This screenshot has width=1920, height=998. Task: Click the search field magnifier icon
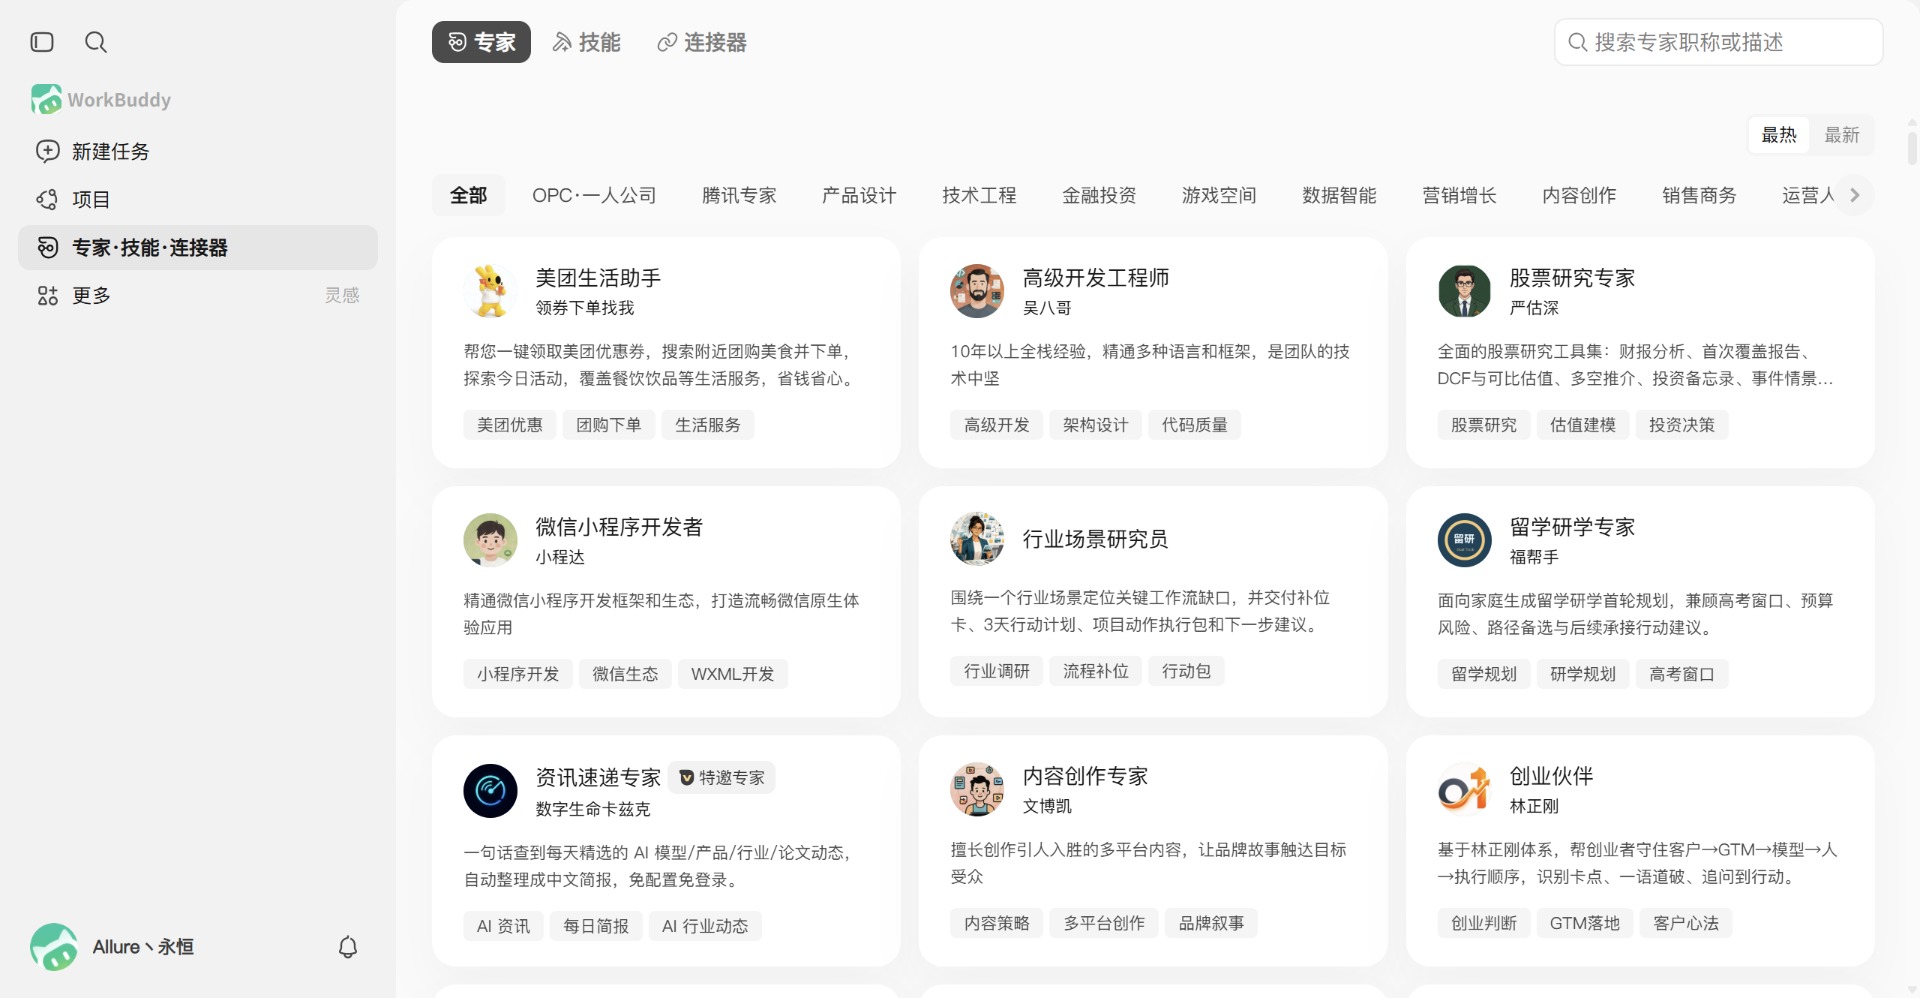point(1578,42)
